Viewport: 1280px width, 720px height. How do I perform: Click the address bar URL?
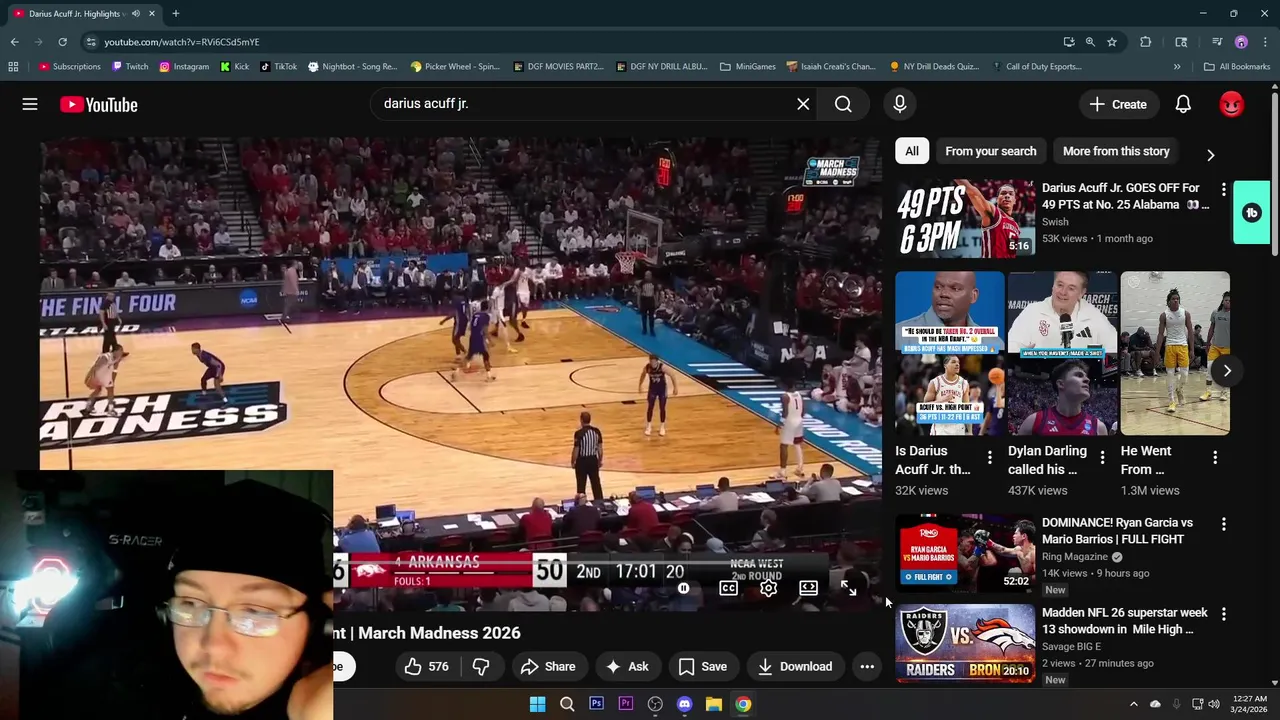click(x=182, y=42)
